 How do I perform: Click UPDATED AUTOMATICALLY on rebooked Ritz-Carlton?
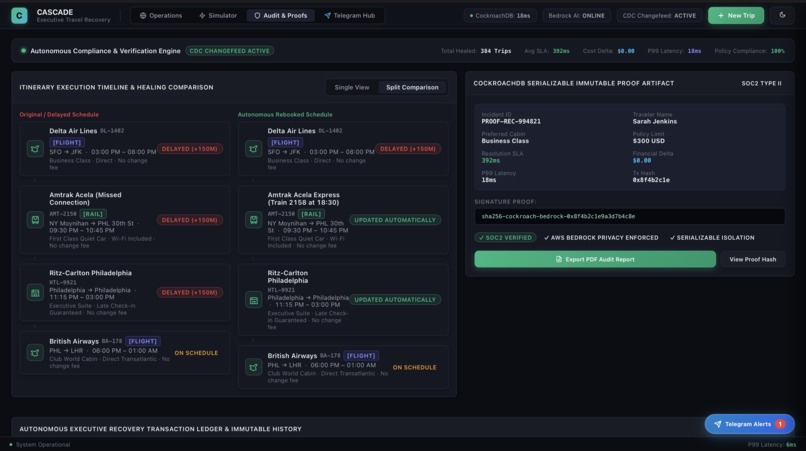point(395,299)
